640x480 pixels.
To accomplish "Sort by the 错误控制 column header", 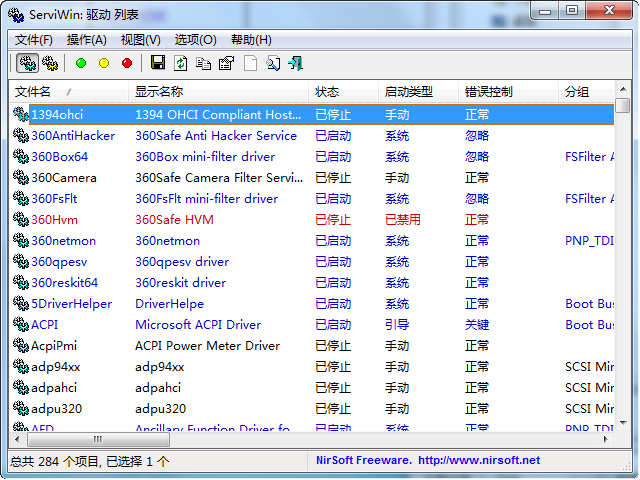I will [508, 92].
